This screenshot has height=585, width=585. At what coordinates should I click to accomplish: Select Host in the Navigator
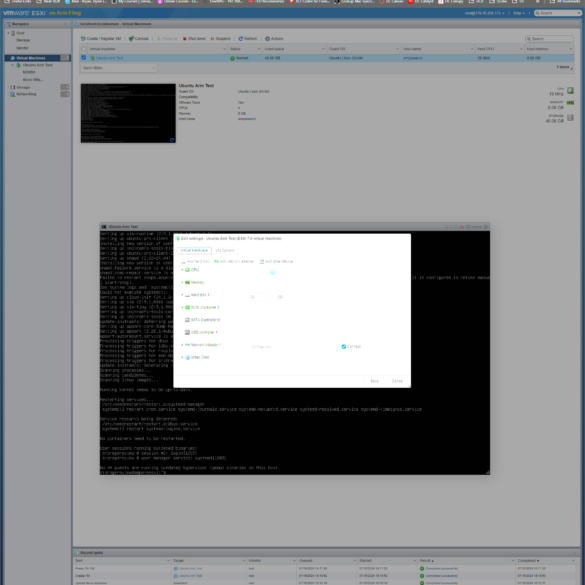point(20,33)
